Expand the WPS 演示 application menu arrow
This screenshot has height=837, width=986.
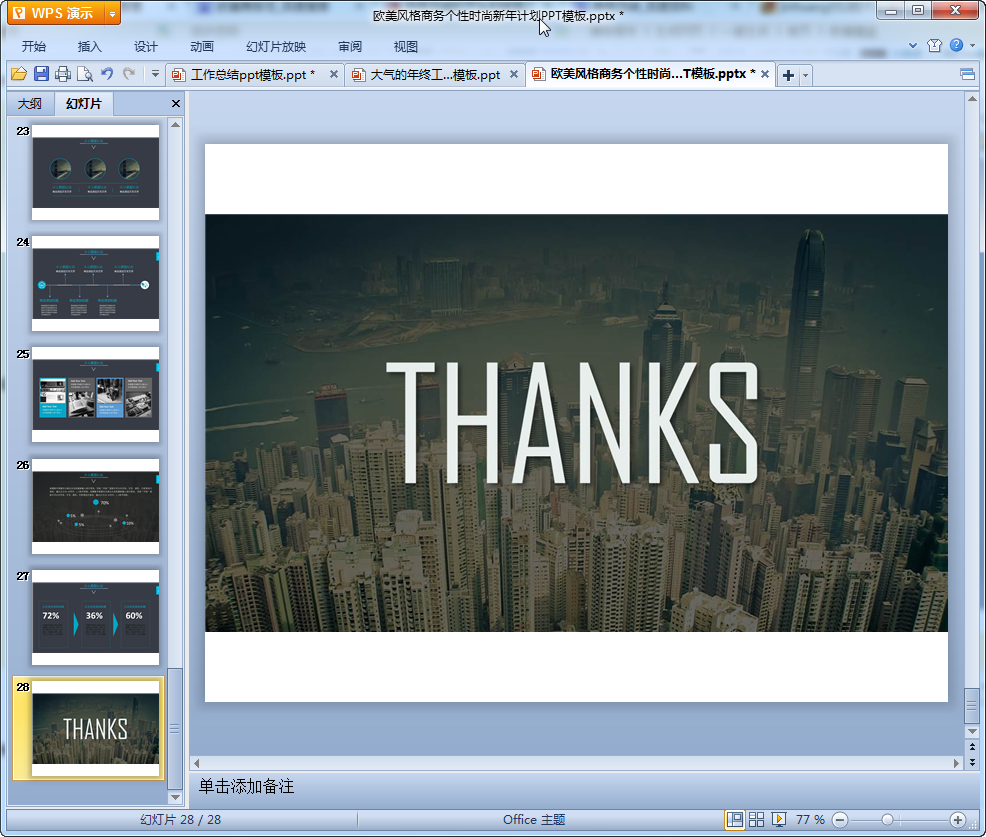pyautogui.click(x=112, y=13)
